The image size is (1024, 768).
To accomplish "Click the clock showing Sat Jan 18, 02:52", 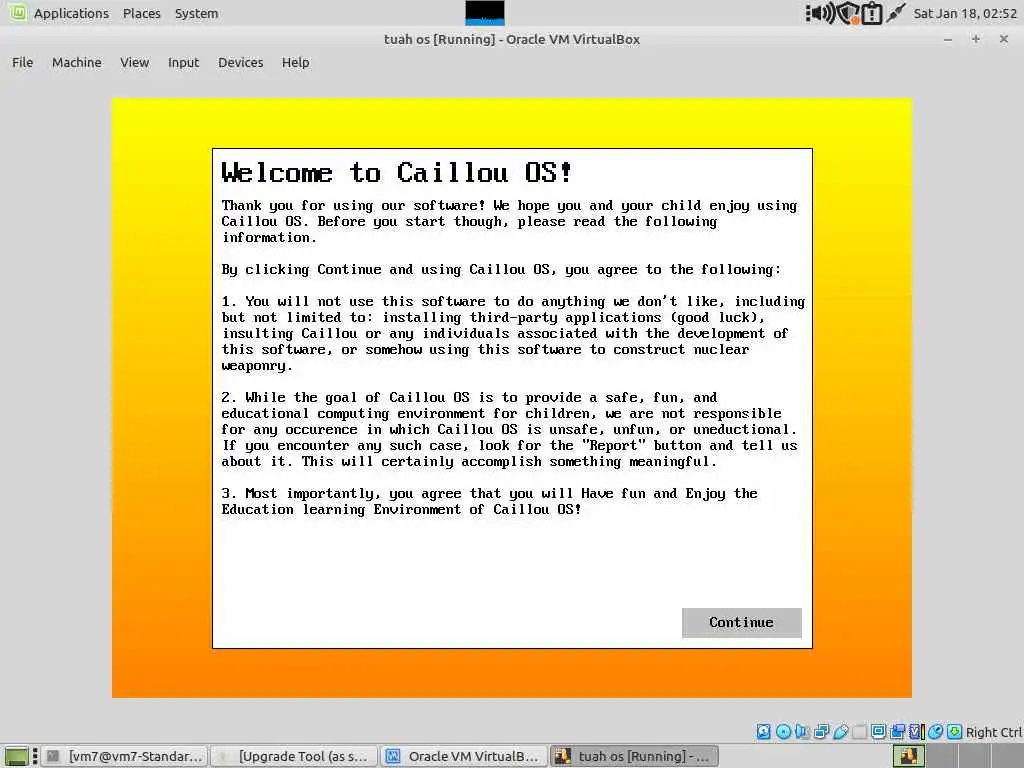I will tap(965, 13).
